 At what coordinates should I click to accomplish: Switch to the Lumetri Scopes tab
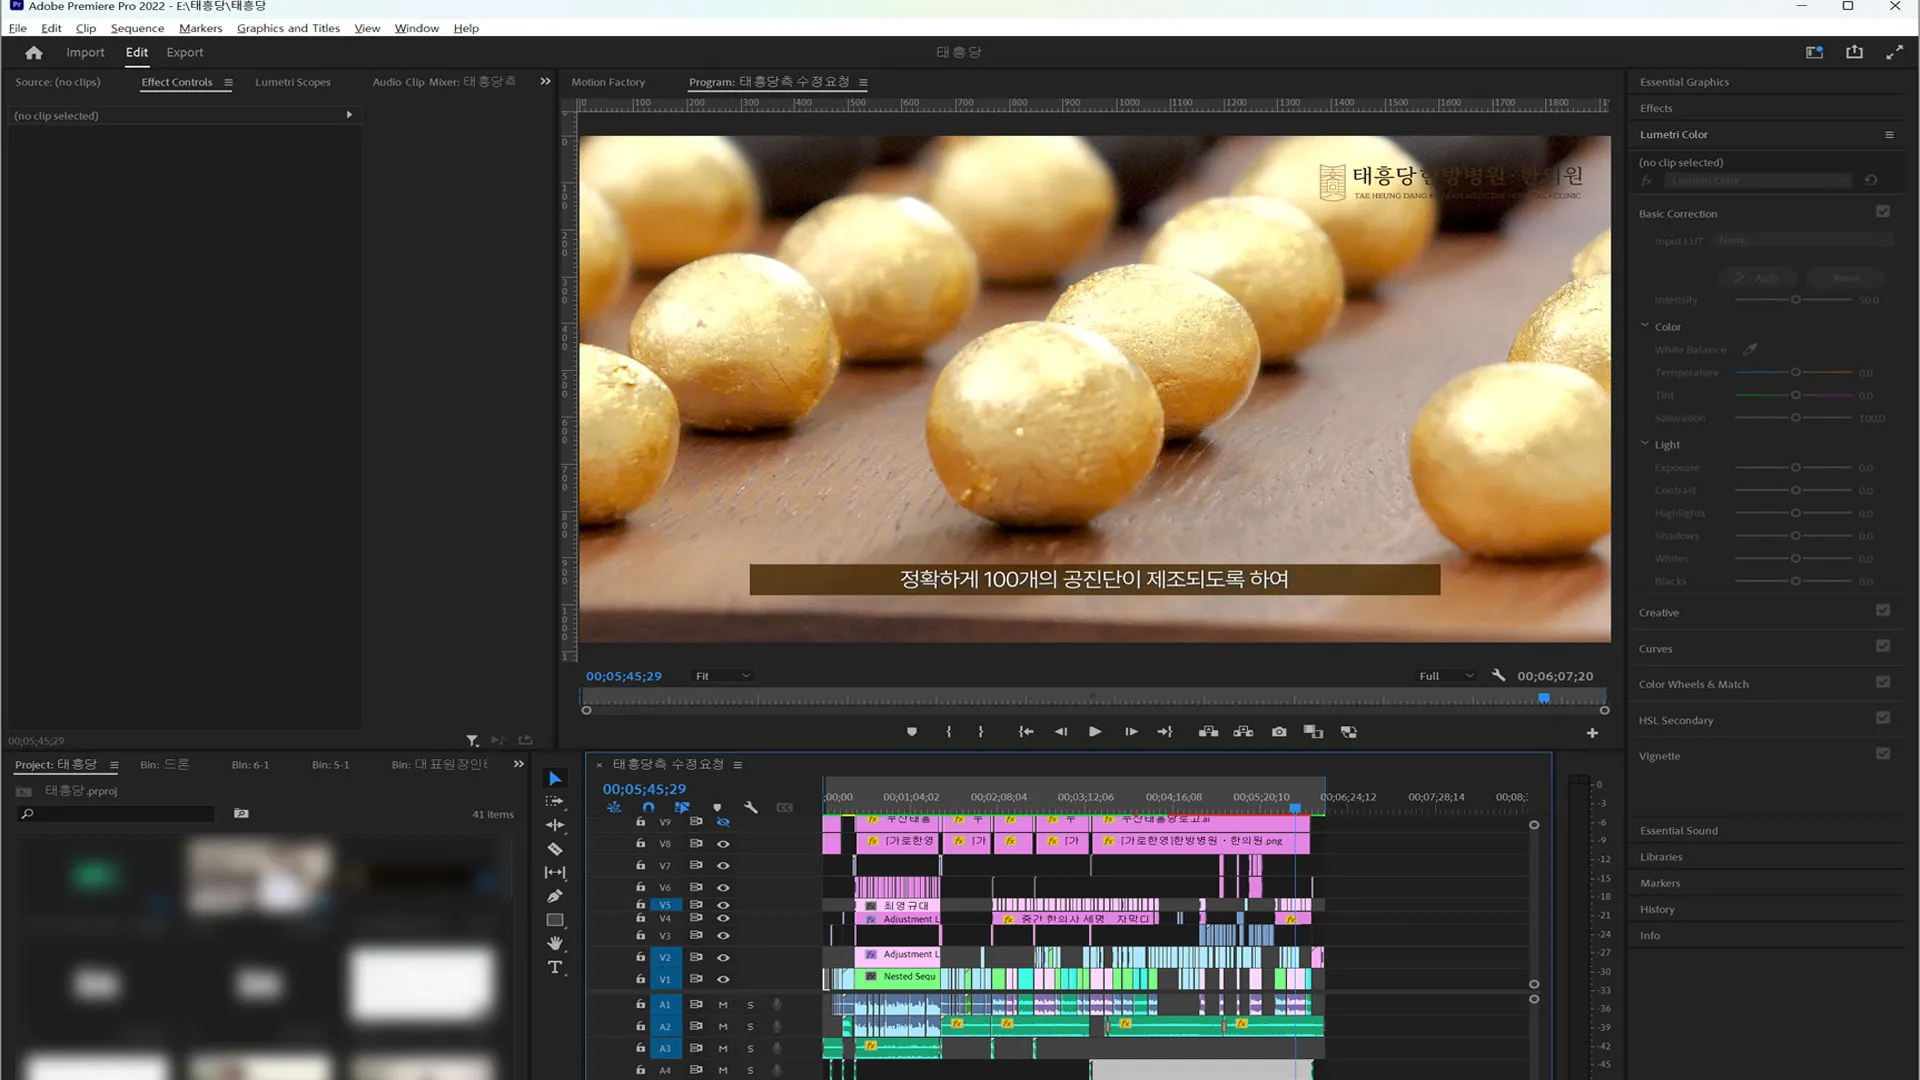tap(292, 82)
